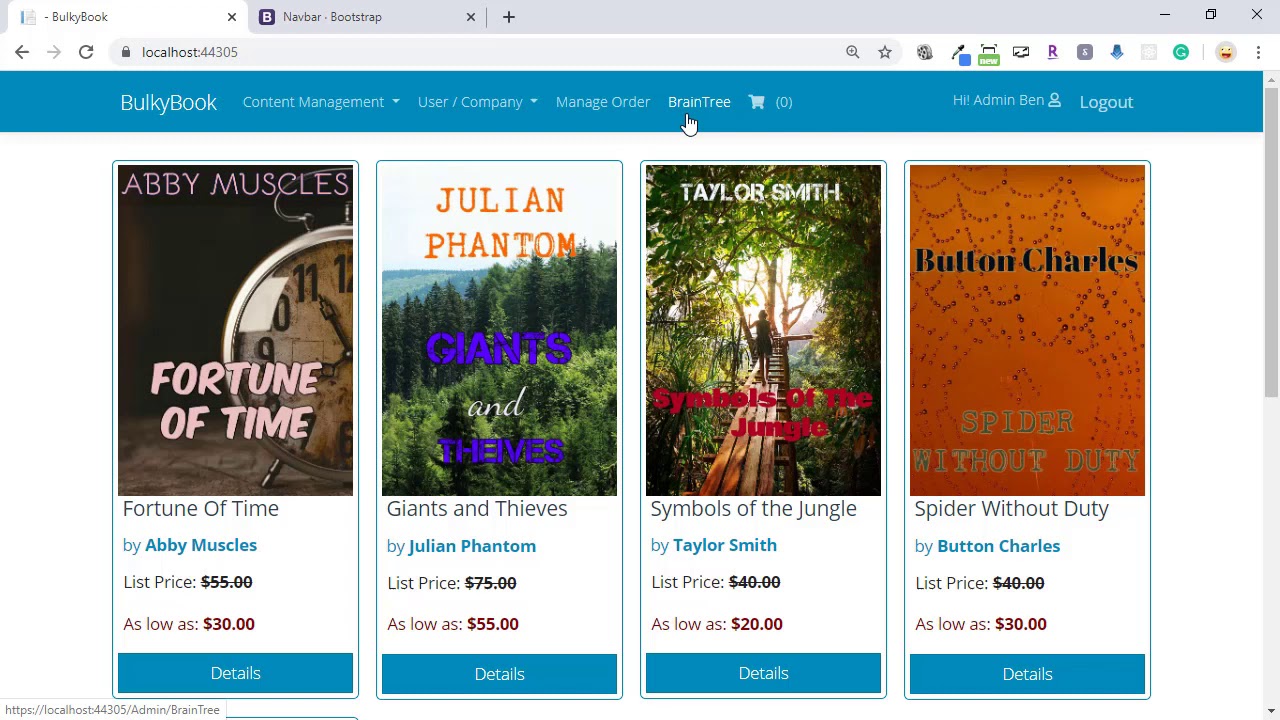
Task: Open the Chrome profile avatar
Action: point(1225,52)
